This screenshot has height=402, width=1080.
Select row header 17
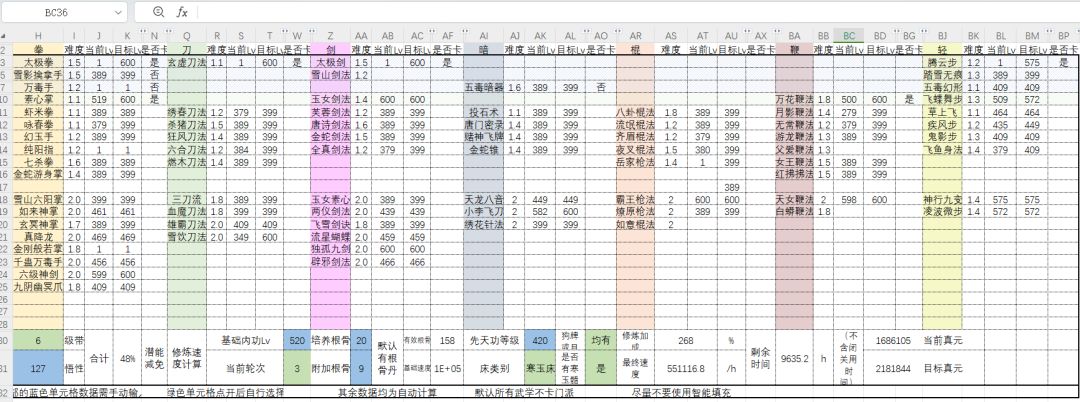pos(6,187)
